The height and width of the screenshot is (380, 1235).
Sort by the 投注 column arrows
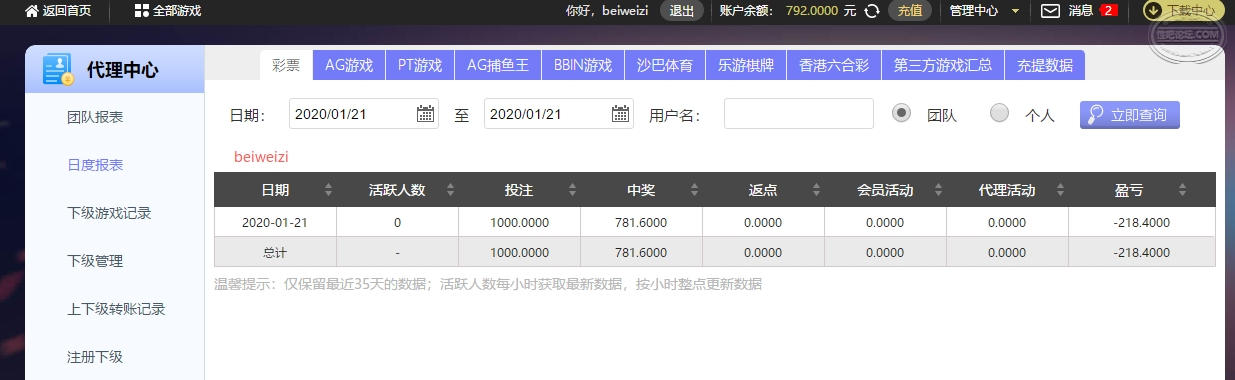[572, 190]
